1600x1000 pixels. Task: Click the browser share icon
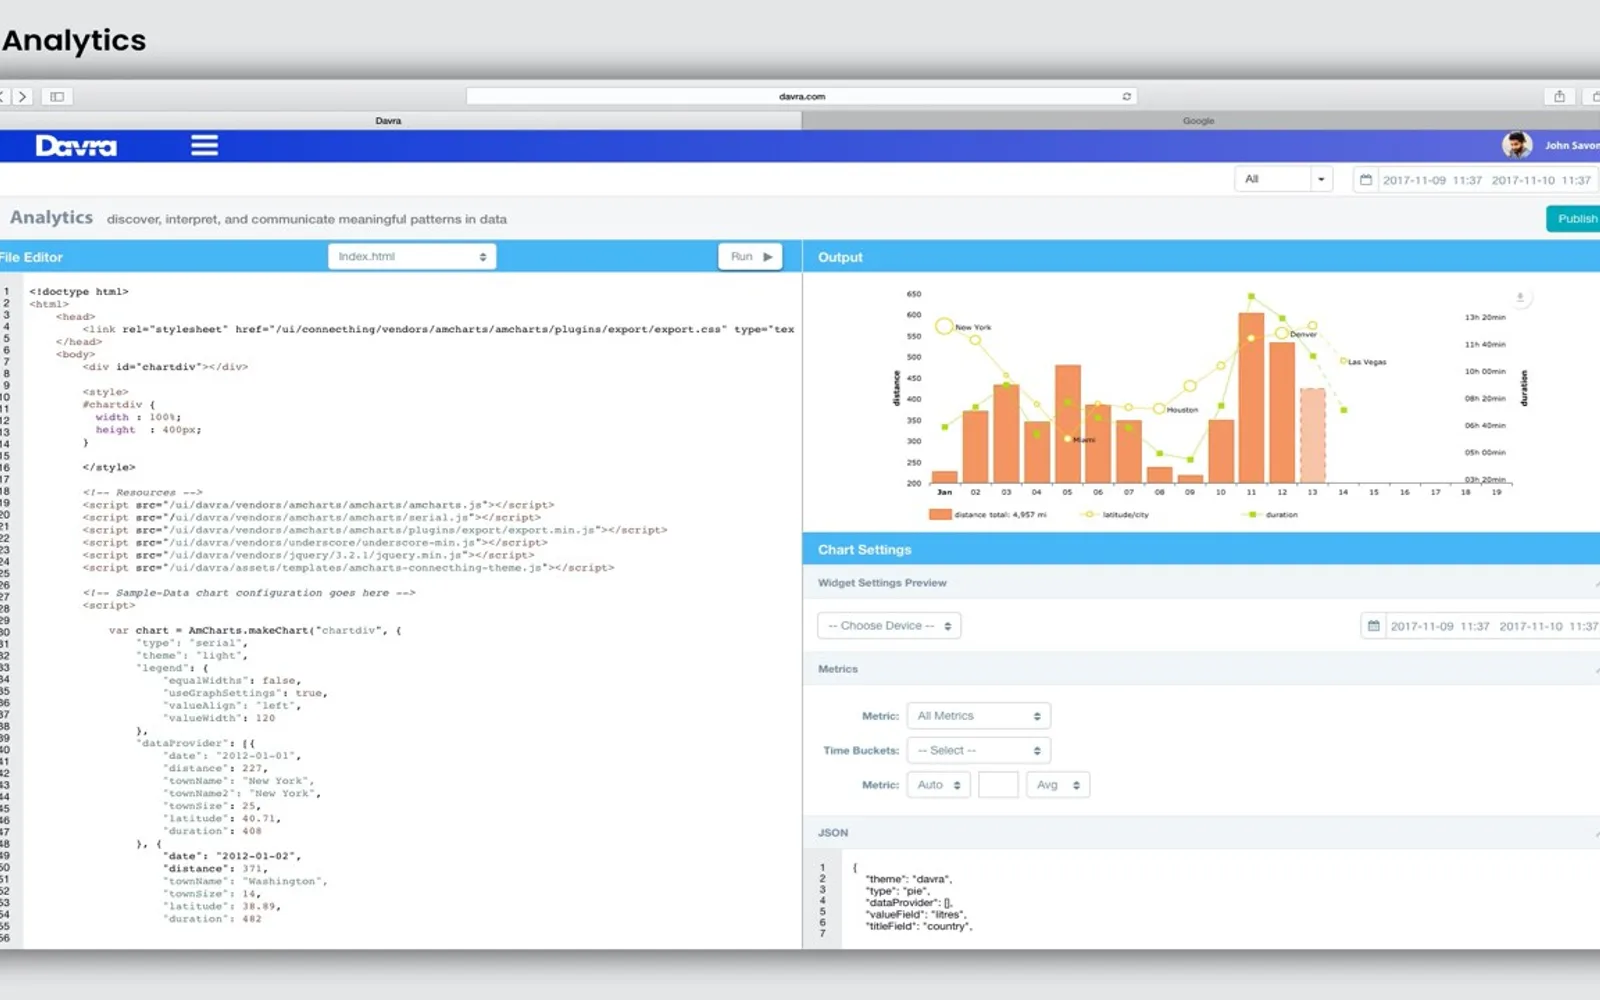[x=1559, y=97]
